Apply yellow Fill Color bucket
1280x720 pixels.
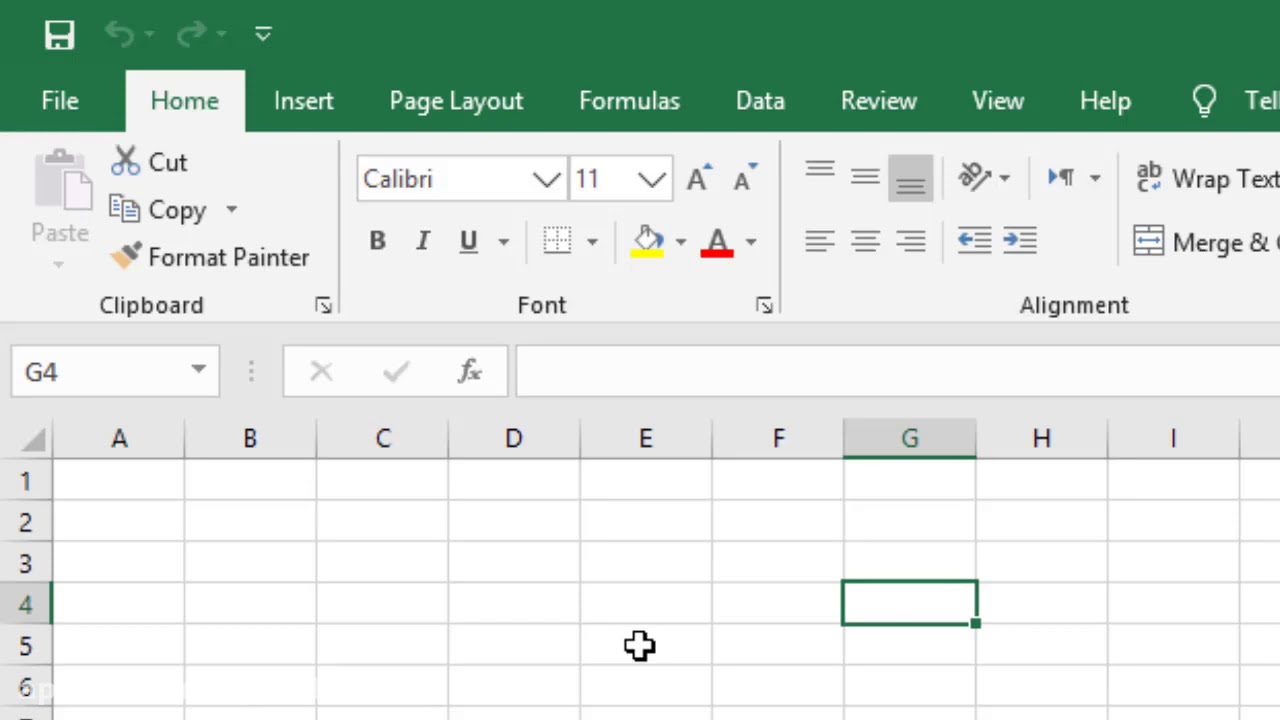pyautogui.click(x=648, y=241)
